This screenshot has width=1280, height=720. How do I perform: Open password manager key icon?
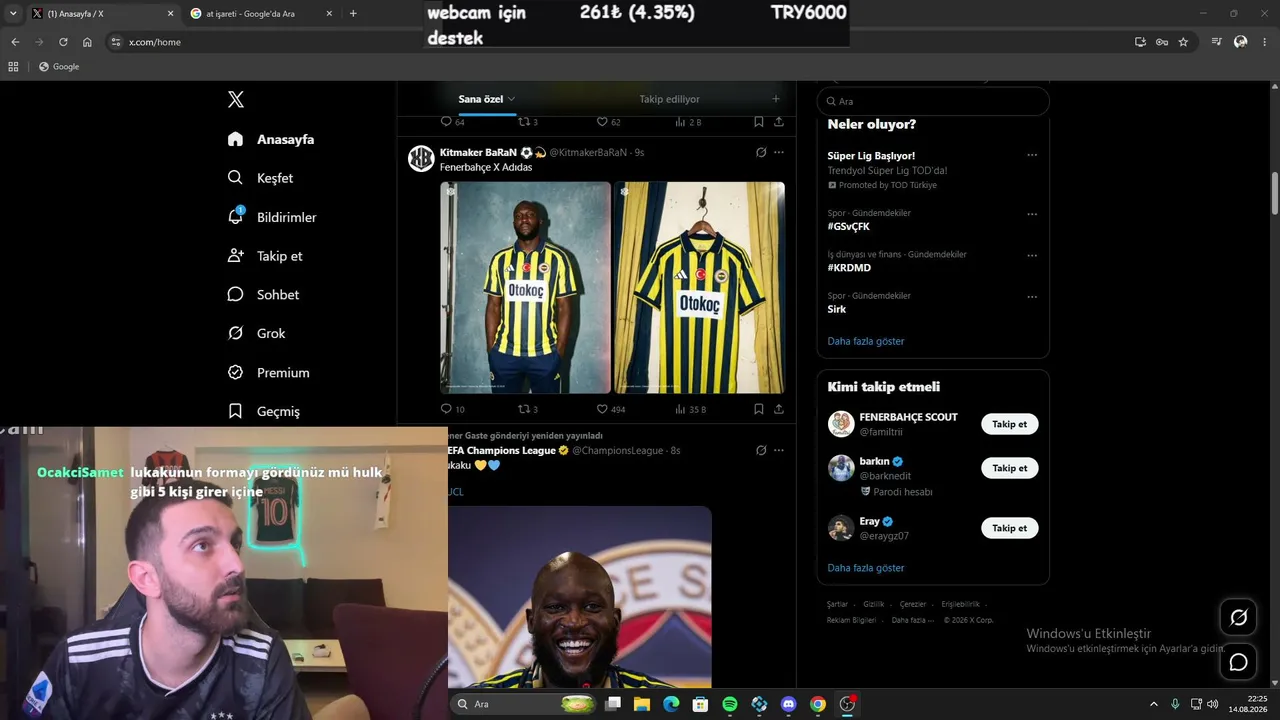click(1162, 42)
